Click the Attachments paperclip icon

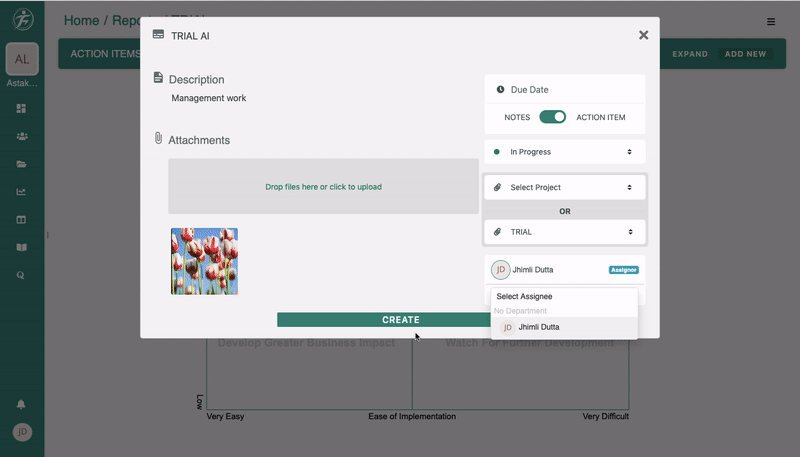[158, 138]
